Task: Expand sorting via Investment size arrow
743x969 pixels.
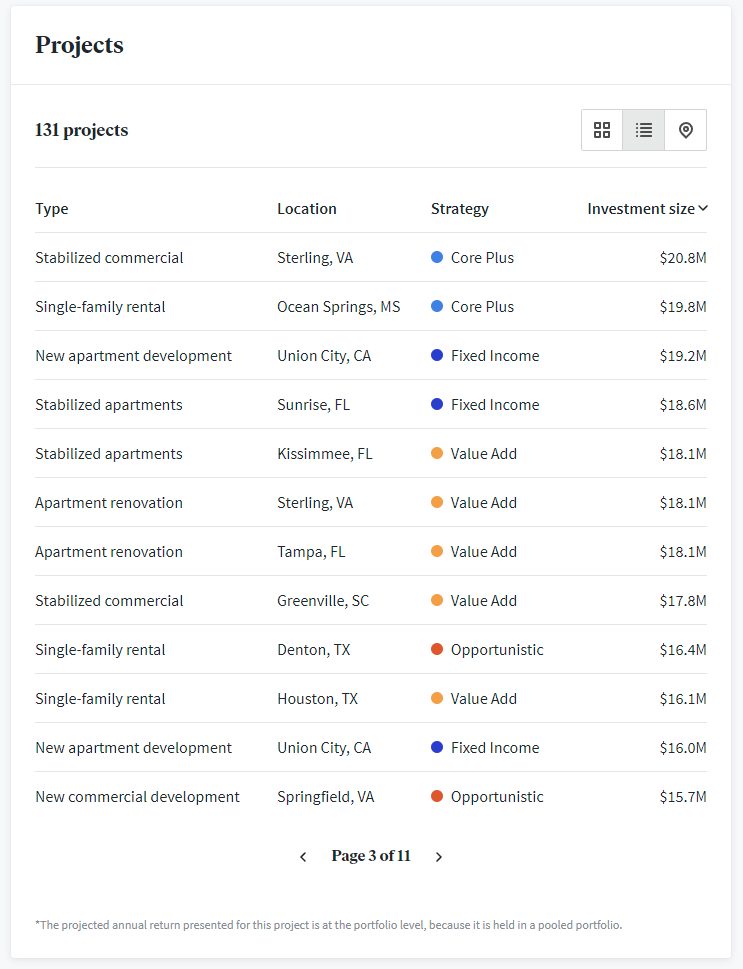Action: [x=704, y=208]
